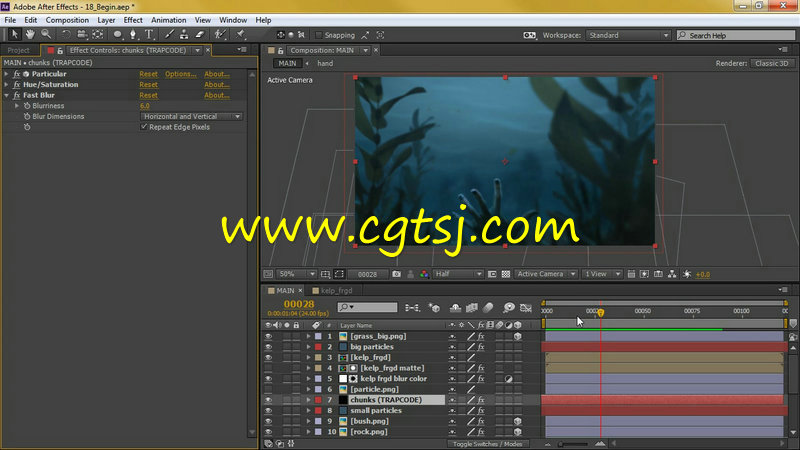Select the Unified Camera tool
Screen dimensions: 800x450
click(82, 35)
